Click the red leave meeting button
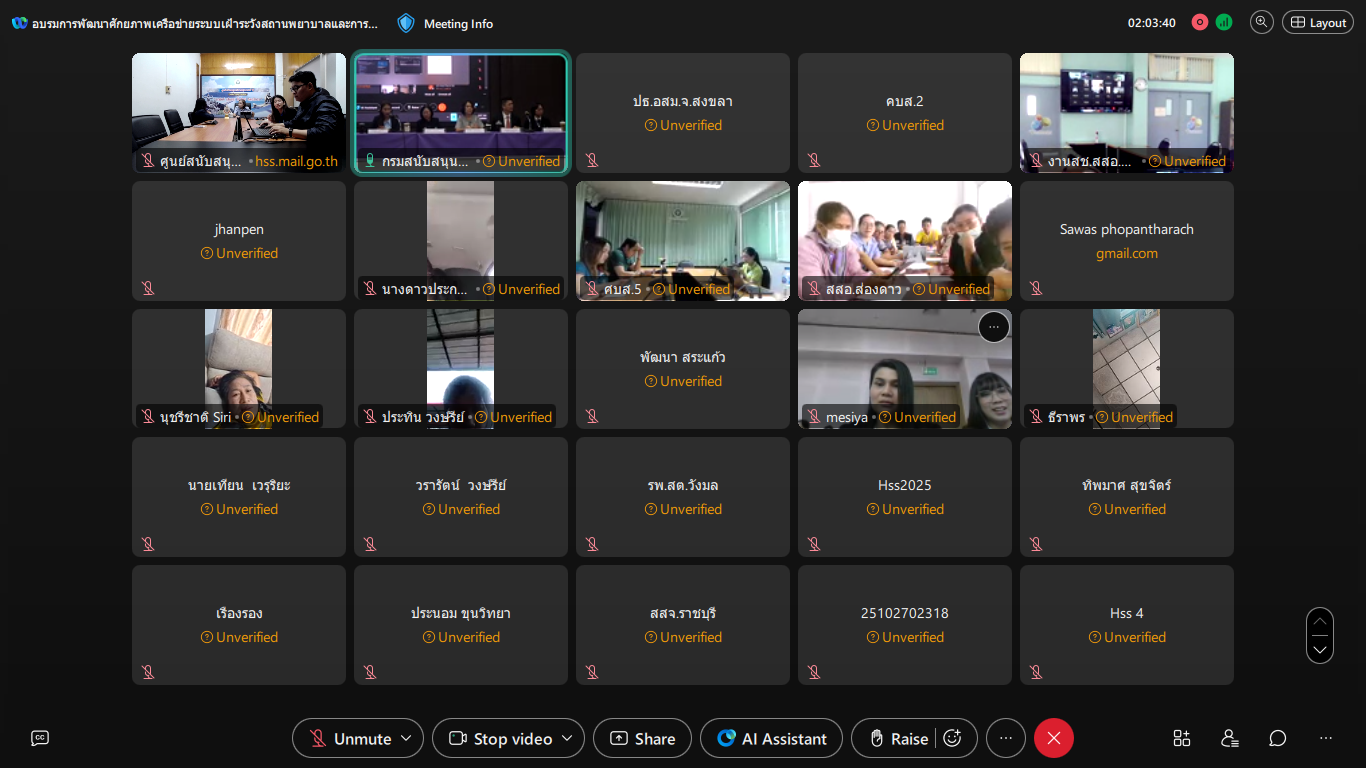 (x=1053, y=738)
